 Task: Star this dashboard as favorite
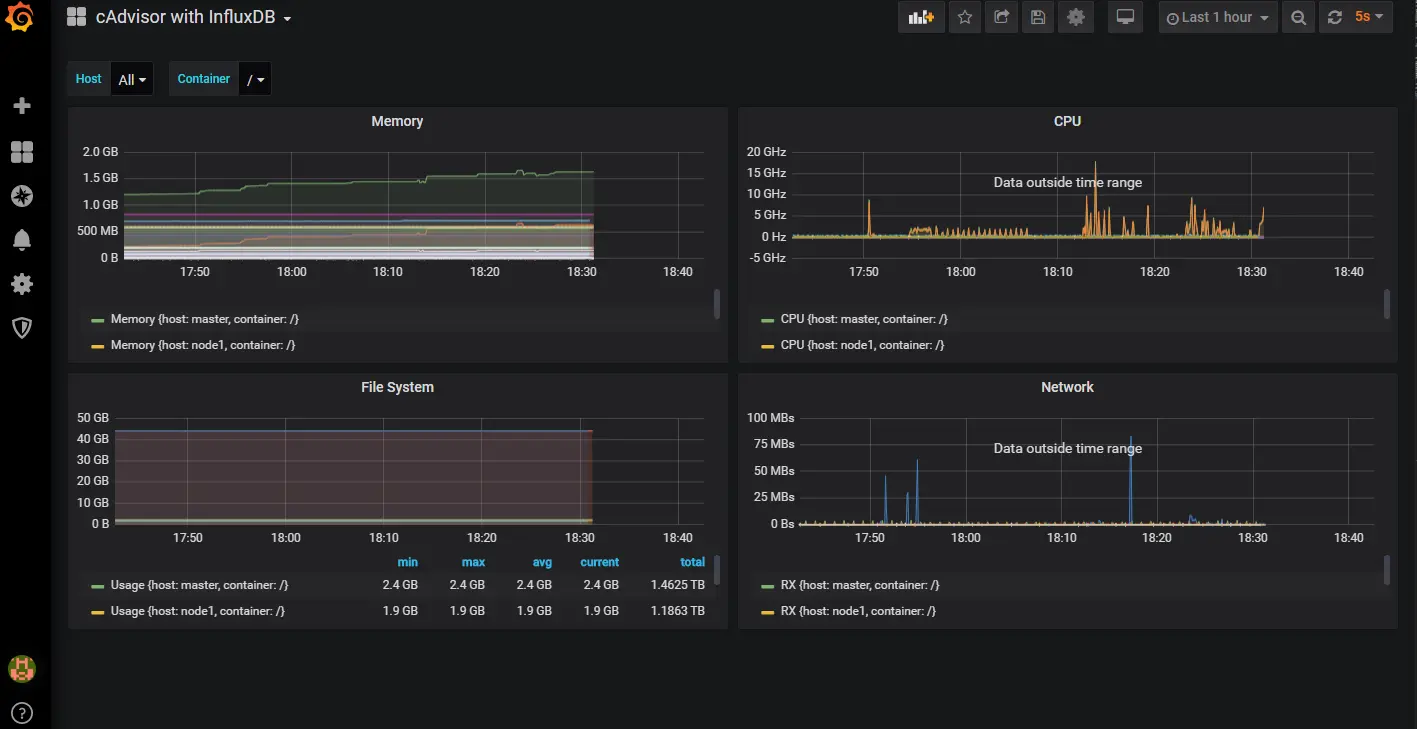pyautogui.click(x=964, y=17)
